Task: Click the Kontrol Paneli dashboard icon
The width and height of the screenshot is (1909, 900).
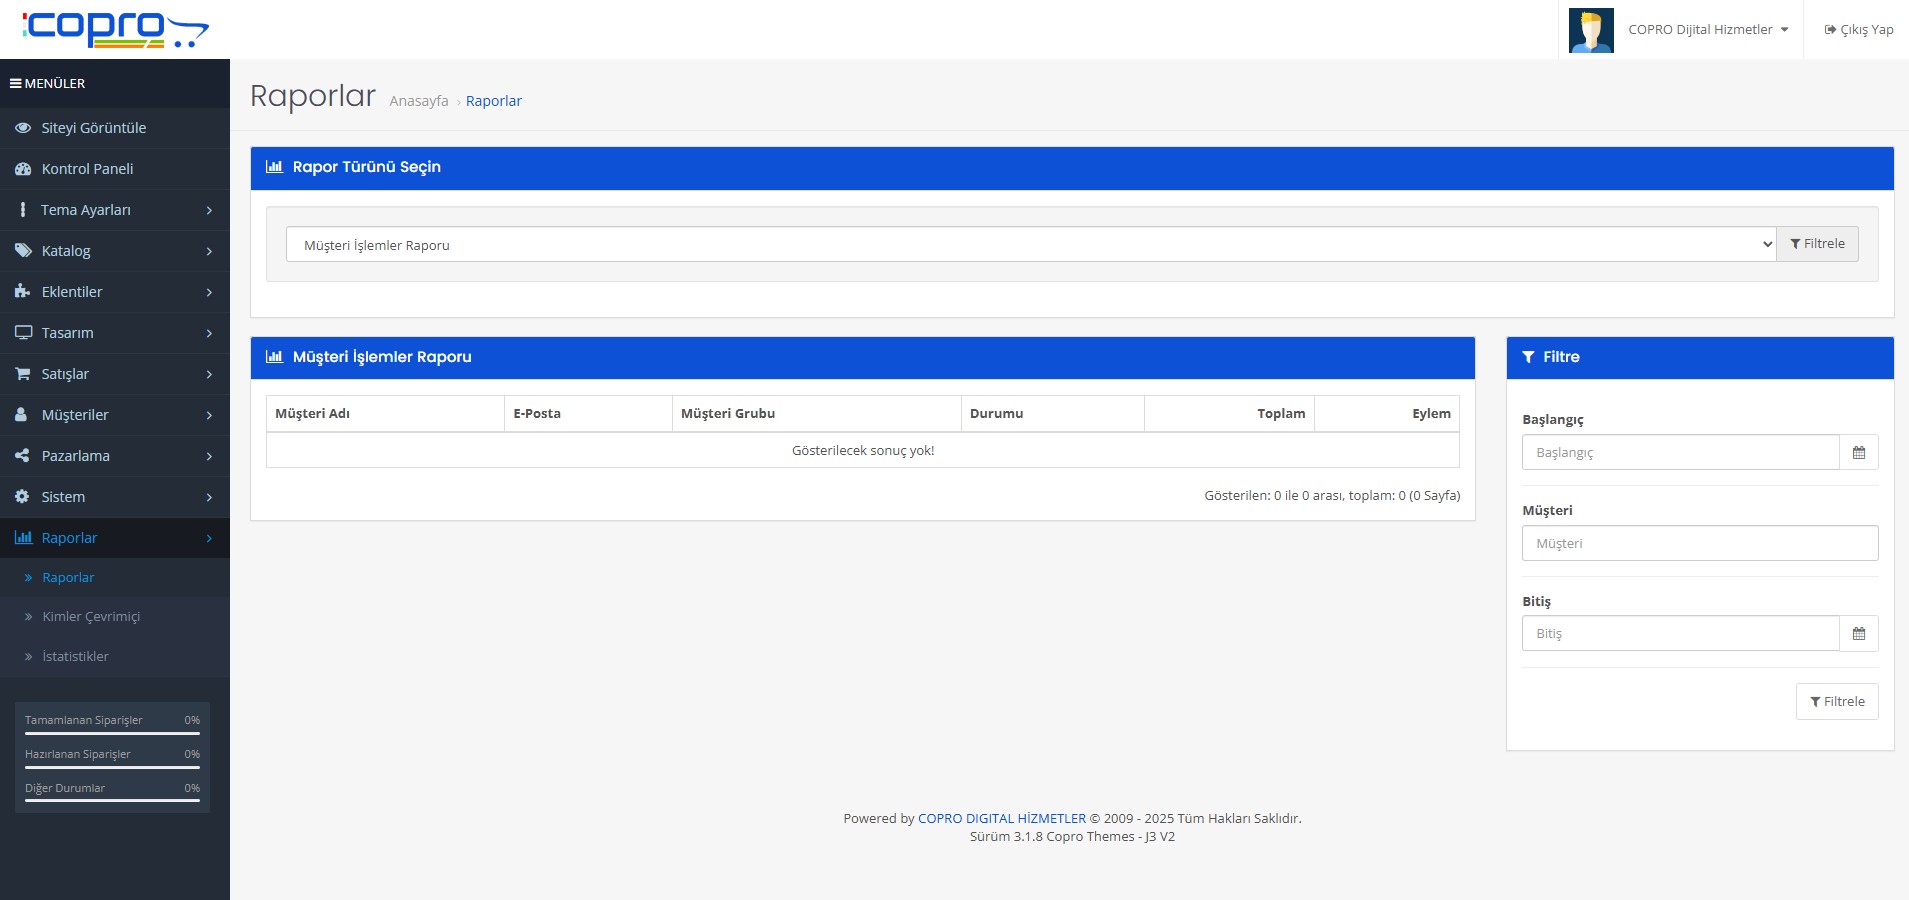Action: click(22, 169)
